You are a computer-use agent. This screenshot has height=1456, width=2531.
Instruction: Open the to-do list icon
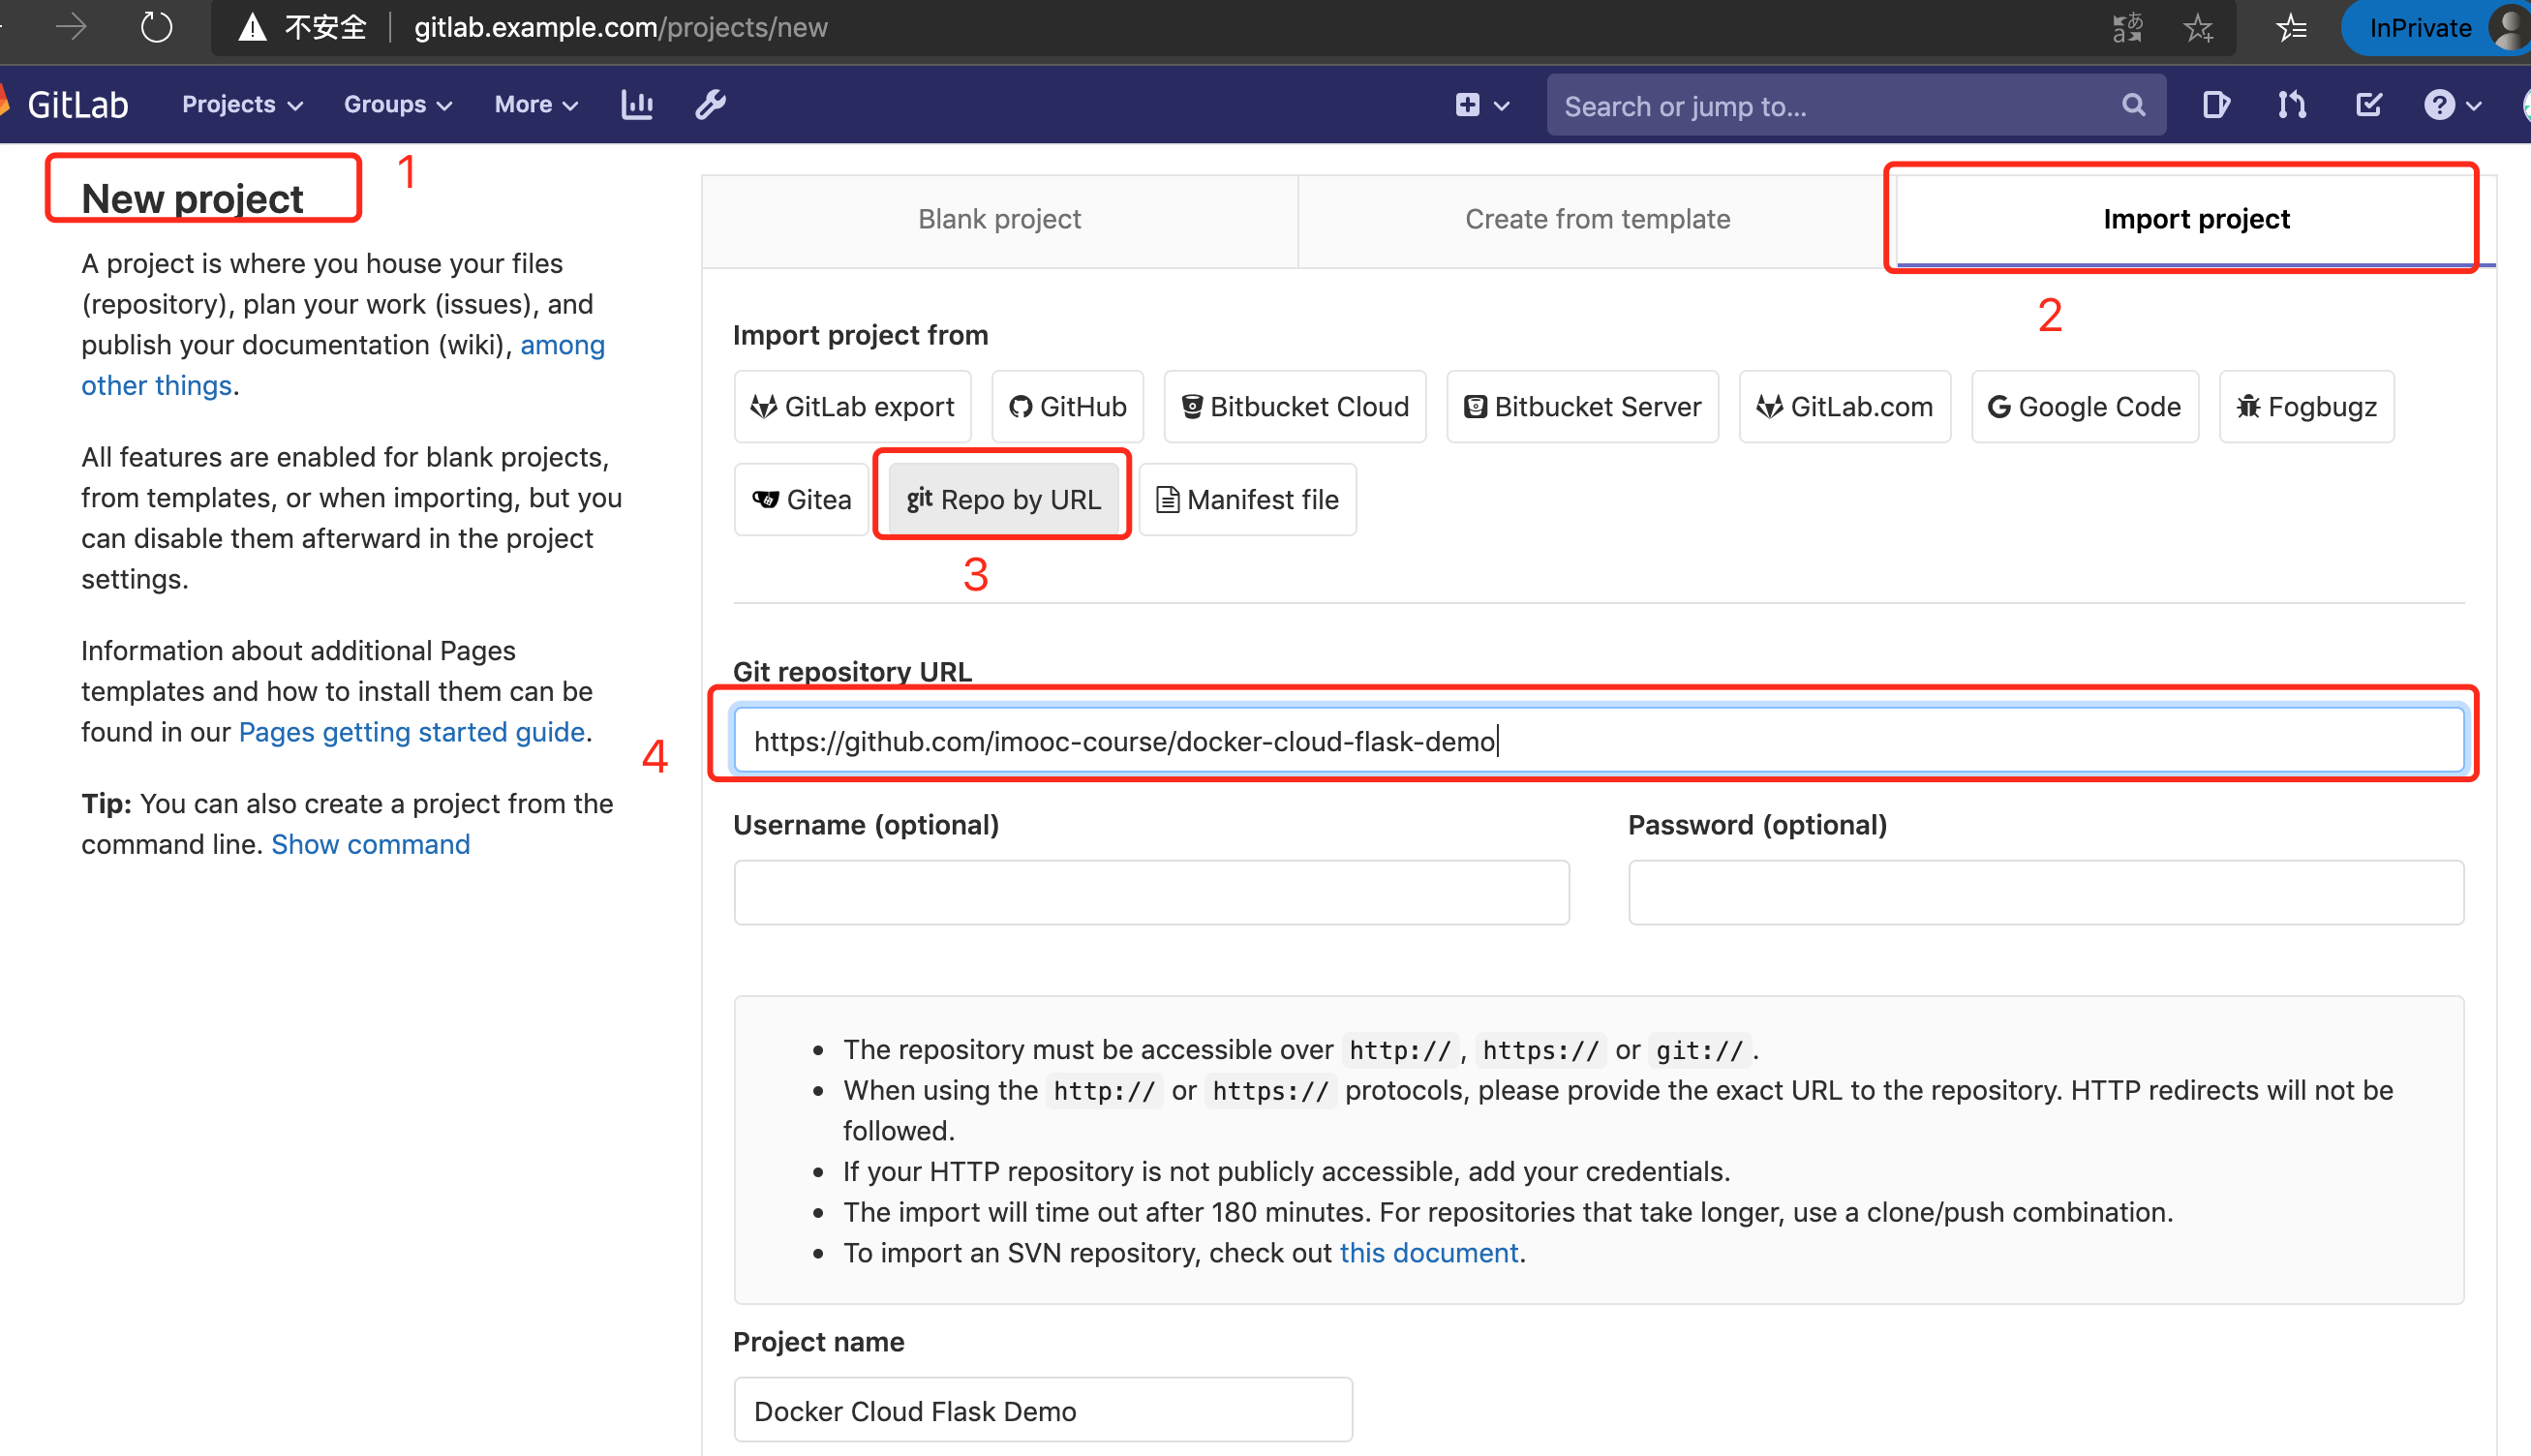[x=2369, y=105]
